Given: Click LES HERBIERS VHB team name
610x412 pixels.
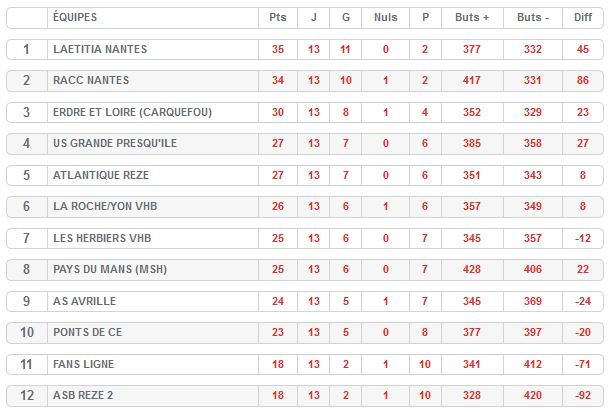Looking at the screenshot, I should coord(104,238).
